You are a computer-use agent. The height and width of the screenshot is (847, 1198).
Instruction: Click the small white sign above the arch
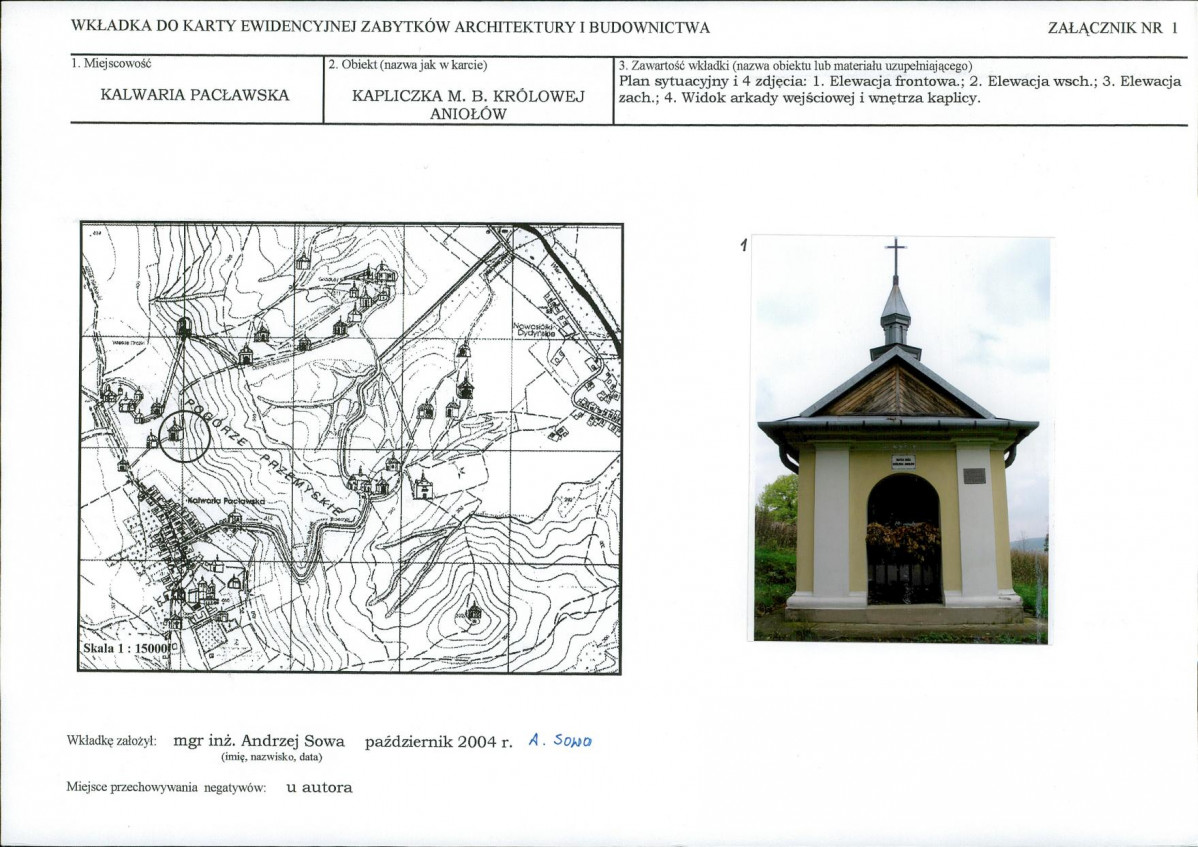click(x=903, y=462)
